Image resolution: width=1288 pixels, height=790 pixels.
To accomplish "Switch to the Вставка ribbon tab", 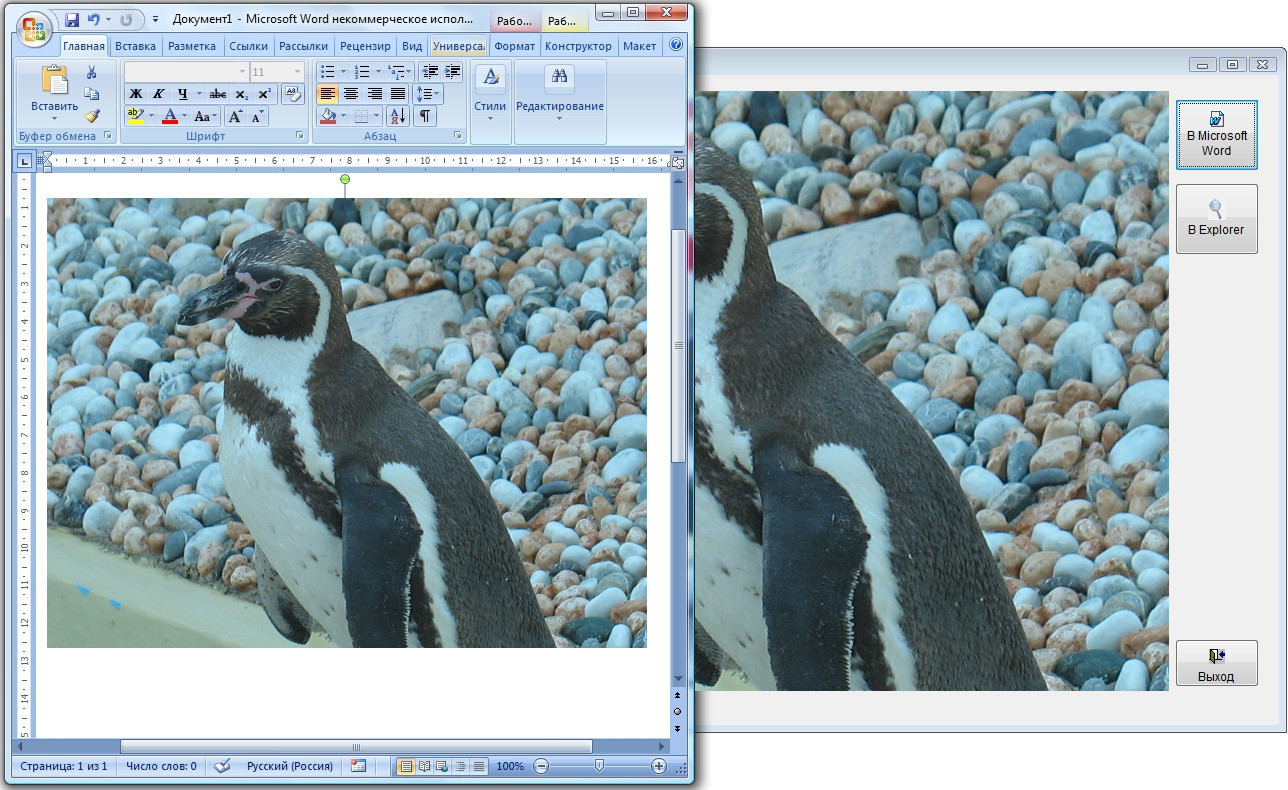I will tap(135, 46).
